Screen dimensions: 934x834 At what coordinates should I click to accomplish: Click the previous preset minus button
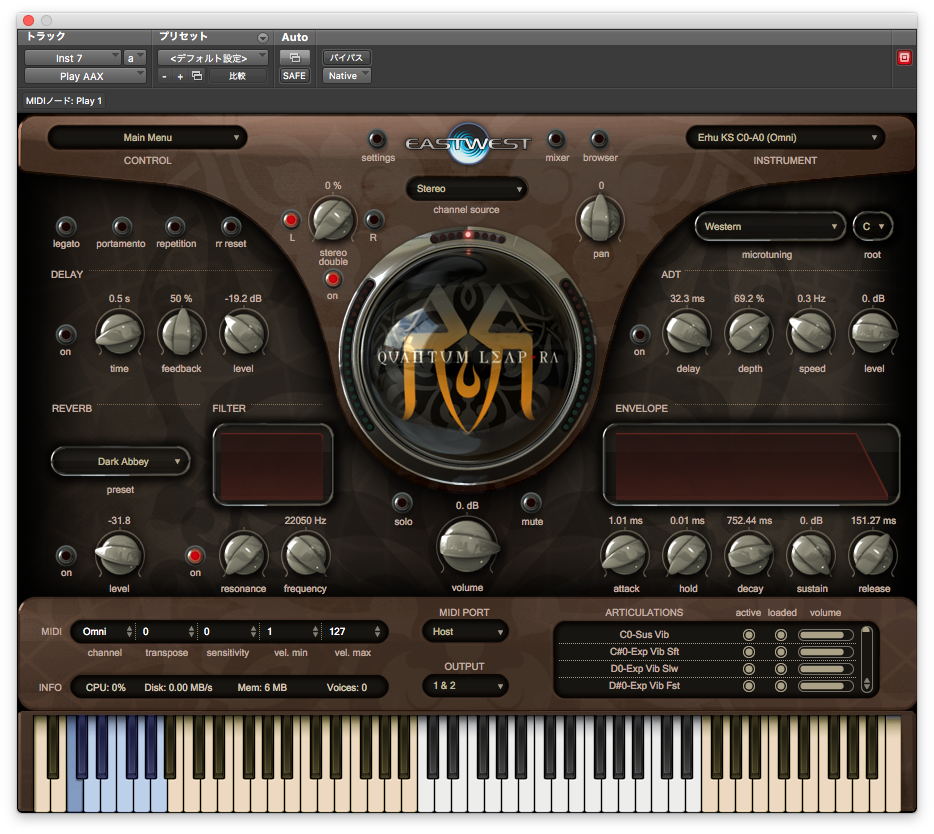pos(164,76)
